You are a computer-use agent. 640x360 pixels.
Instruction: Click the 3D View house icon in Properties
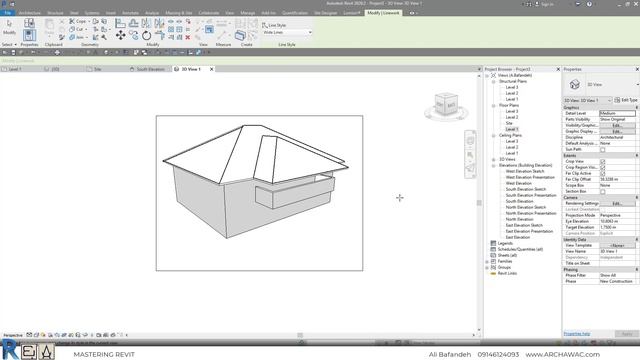pos(575,84)
